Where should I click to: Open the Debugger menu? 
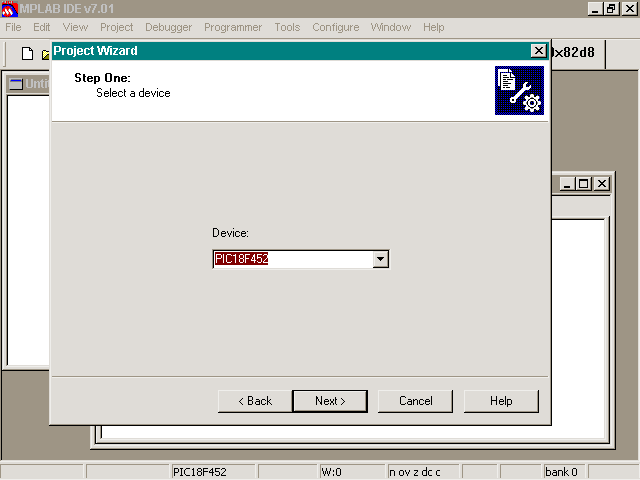click(x=169, y=27)
